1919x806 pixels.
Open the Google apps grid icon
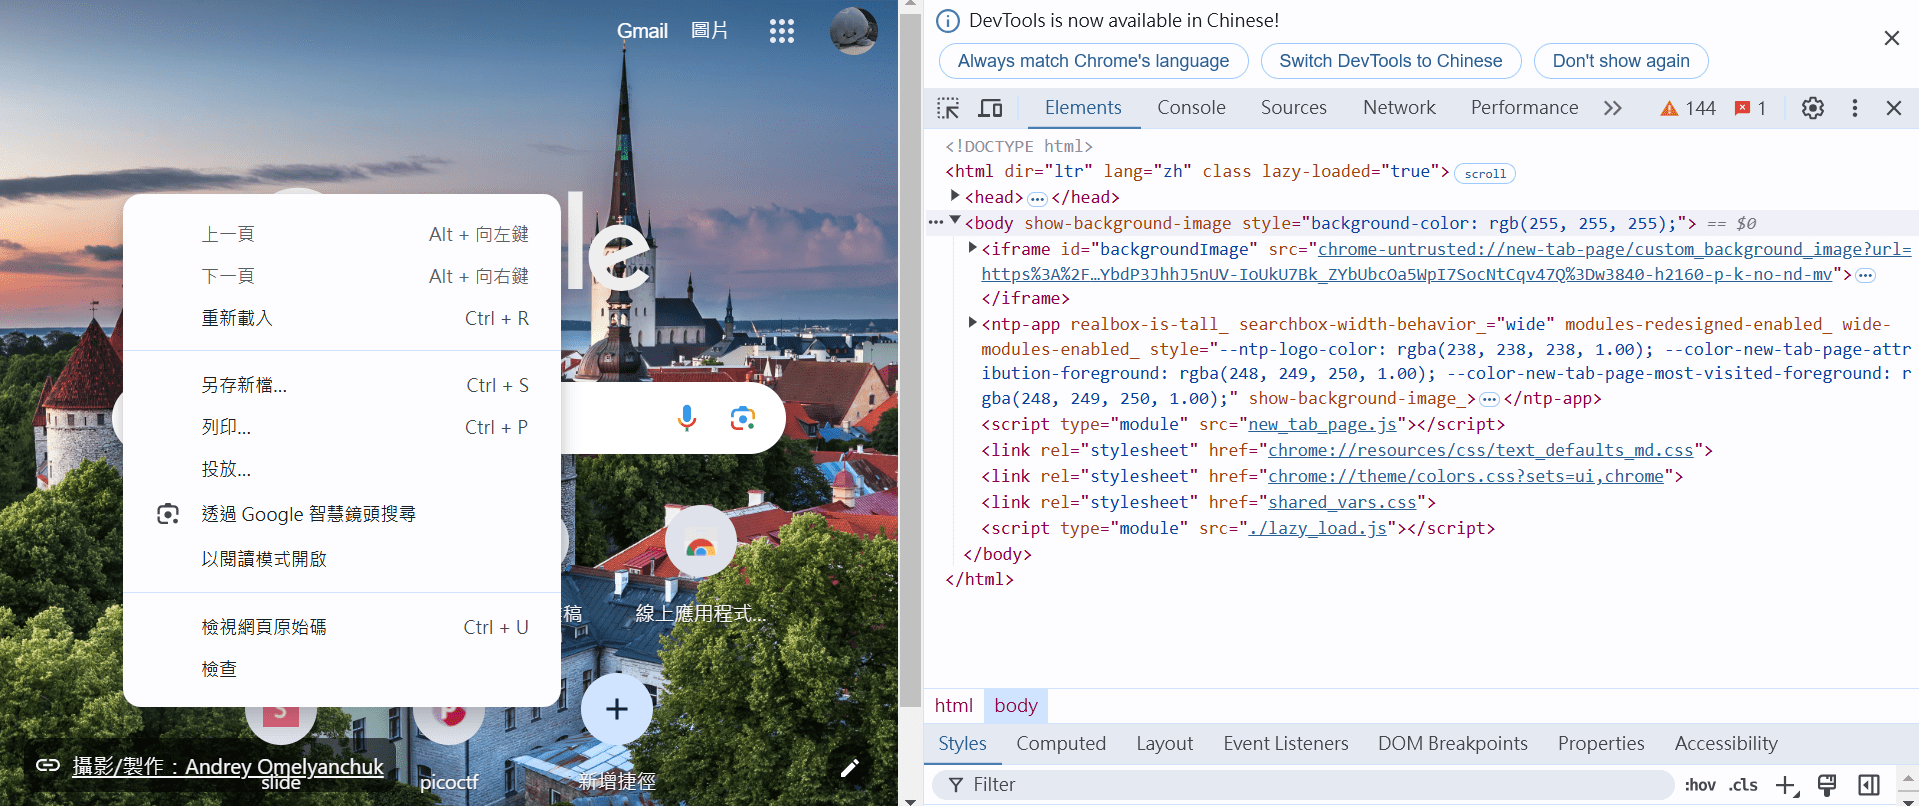782,31
